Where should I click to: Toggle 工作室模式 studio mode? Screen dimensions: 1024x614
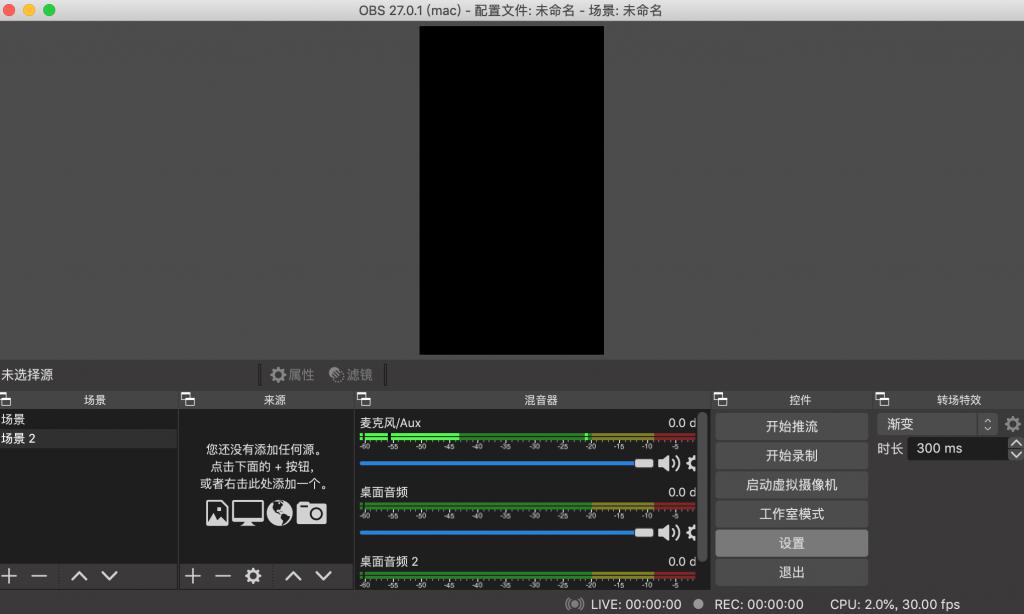(792, 514)
